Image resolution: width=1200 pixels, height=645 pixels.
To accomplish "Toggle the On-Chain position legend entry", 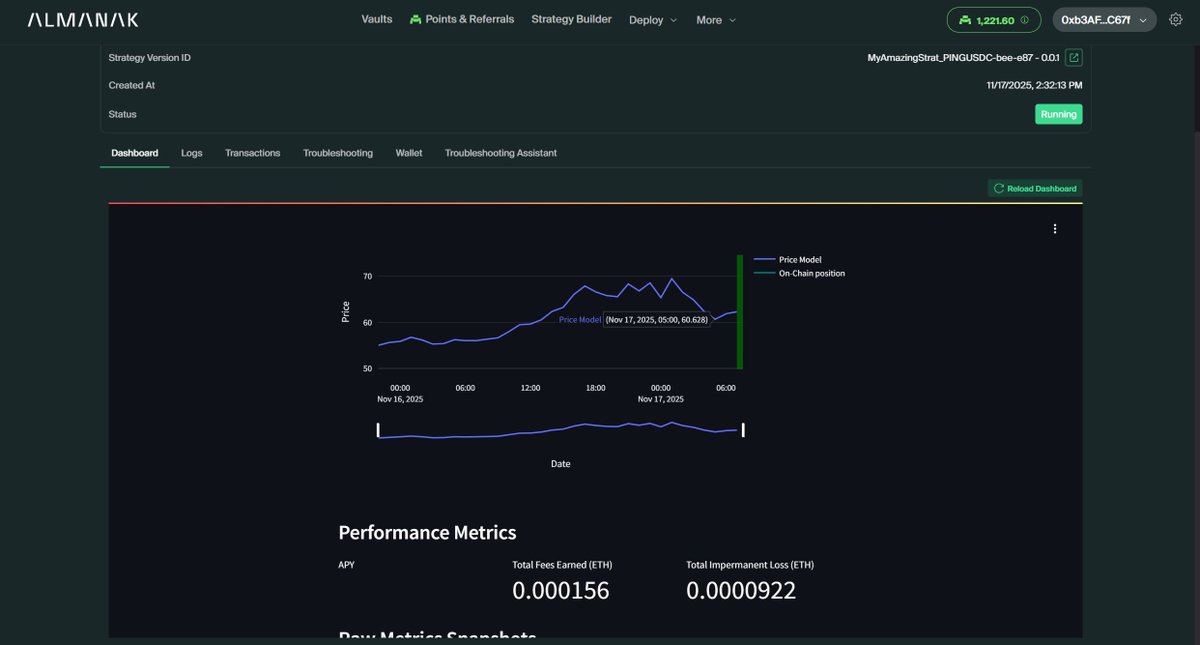I will tap(811, 272).
